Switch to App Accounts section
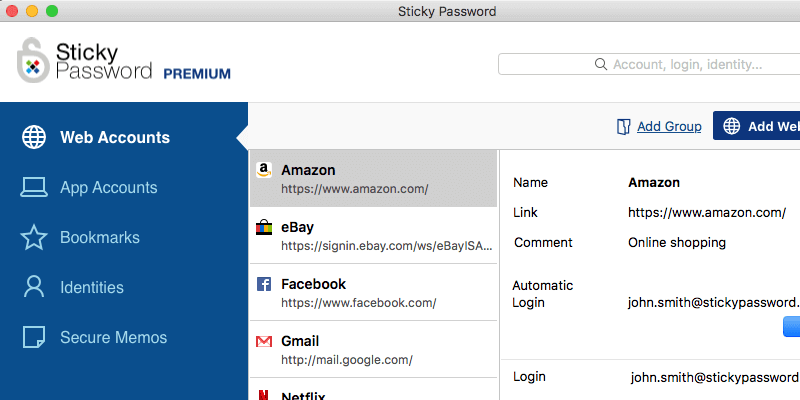 pyautogui.click(x=108, y=188)
